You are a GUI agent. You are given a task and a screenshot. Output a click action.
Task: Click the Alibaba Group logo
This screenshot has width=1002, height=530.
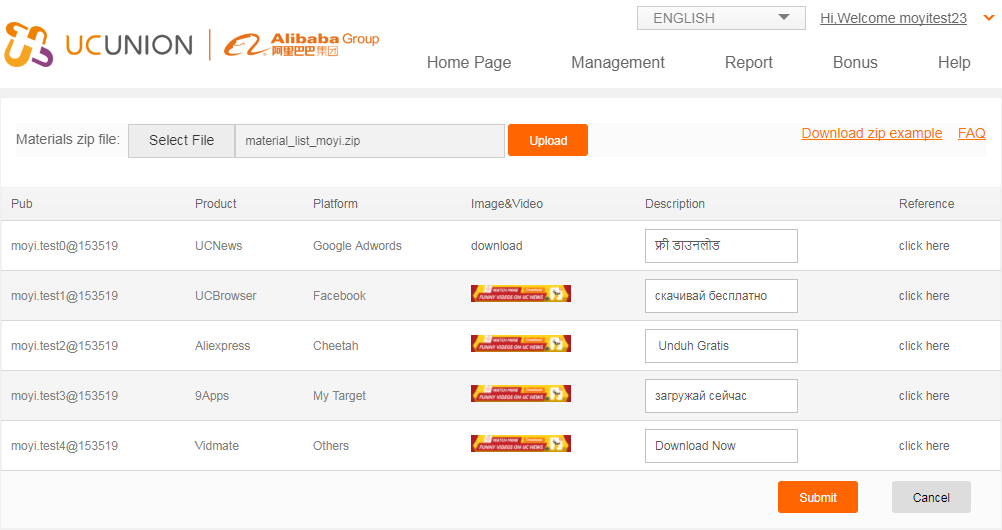[x=301, y=45]
